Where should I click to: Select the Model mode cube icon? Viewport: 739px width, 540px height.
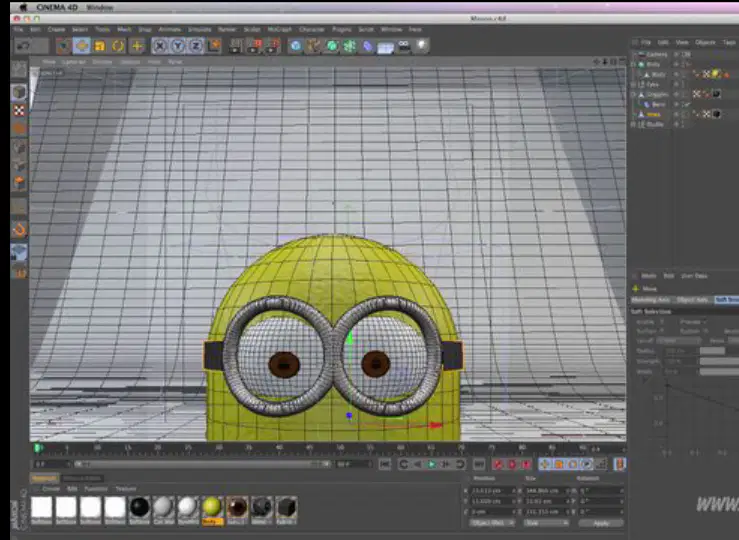[19, 92]
